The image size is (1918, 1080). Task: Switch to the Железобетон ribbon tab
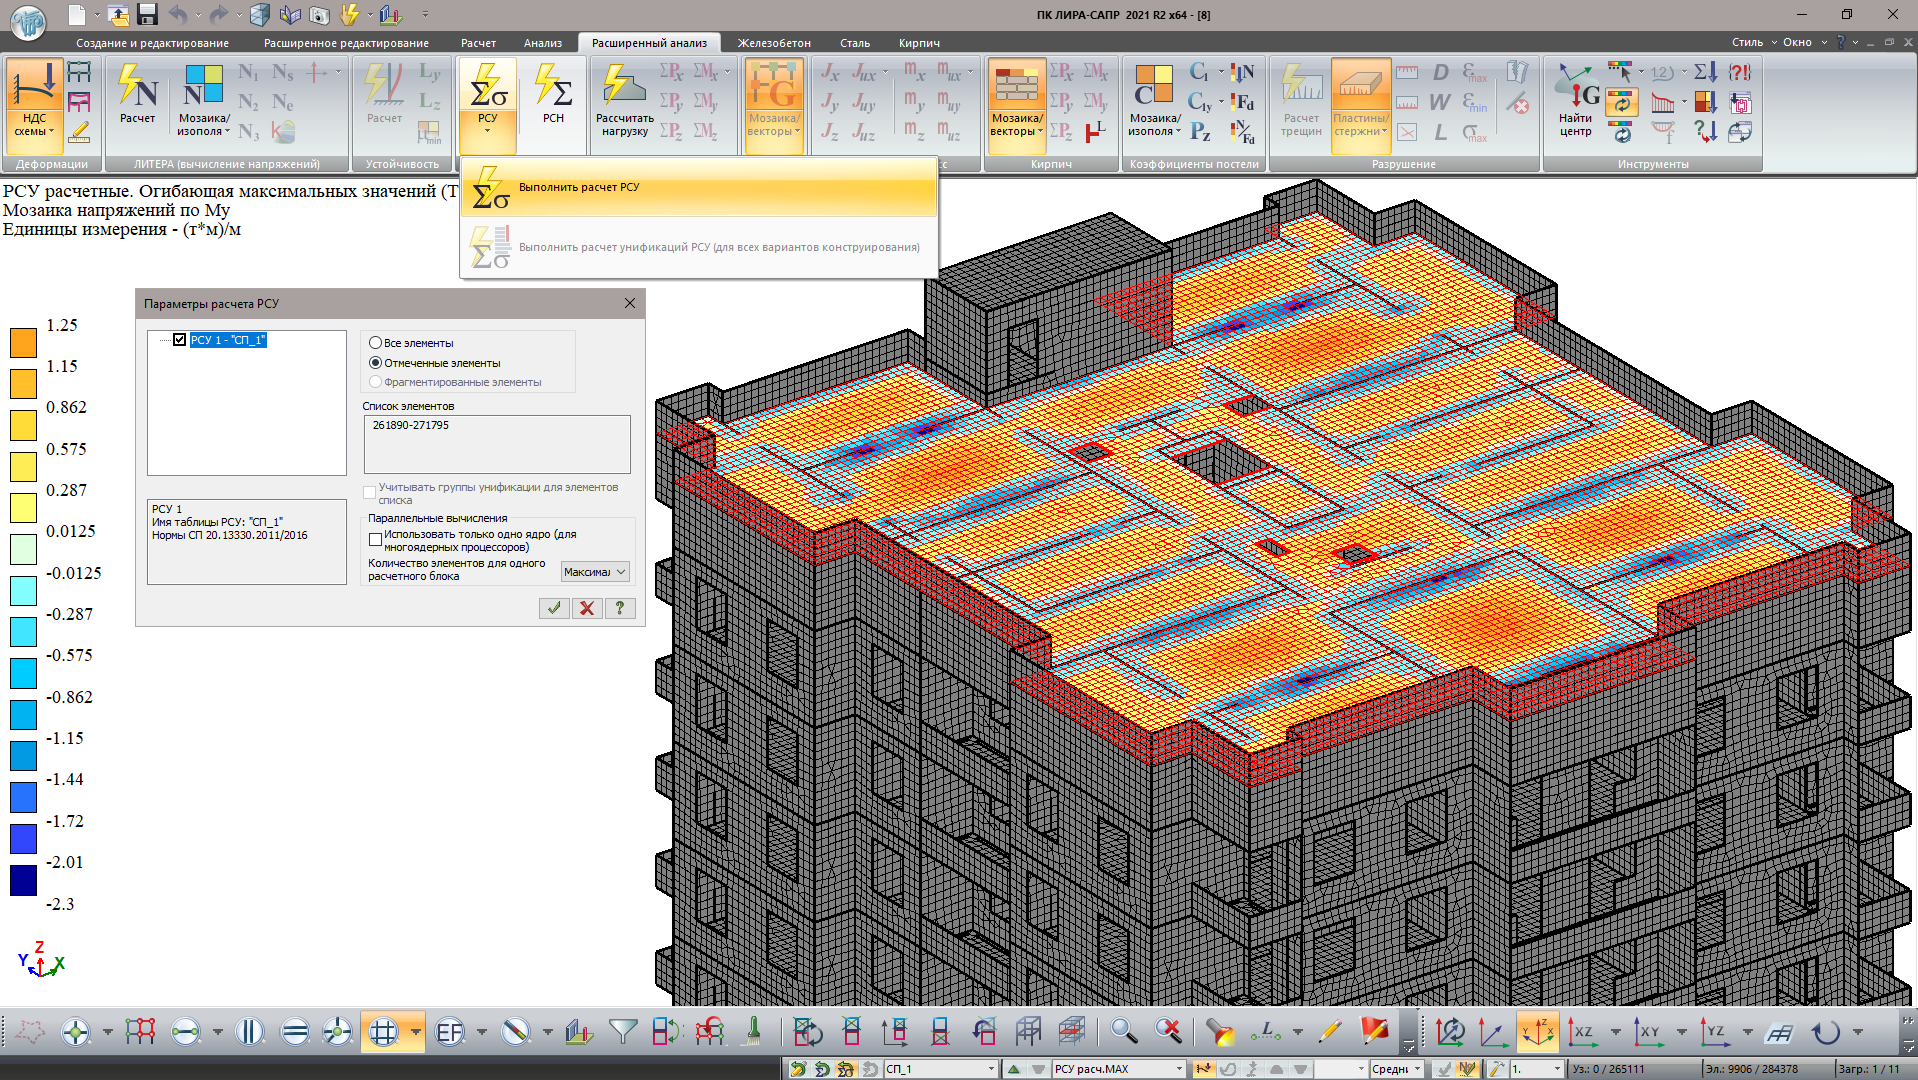pos(773,43)
